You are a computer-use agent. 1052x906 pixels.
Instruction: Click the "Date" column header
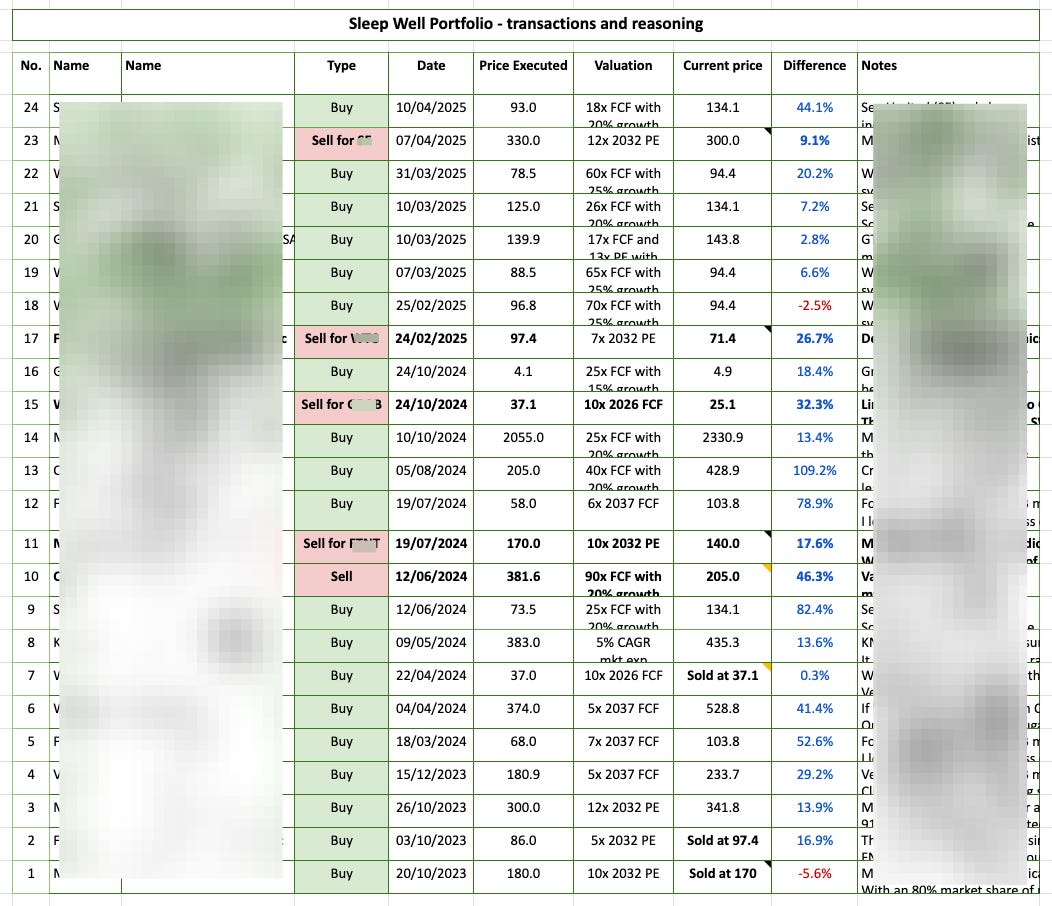(431, 73)
